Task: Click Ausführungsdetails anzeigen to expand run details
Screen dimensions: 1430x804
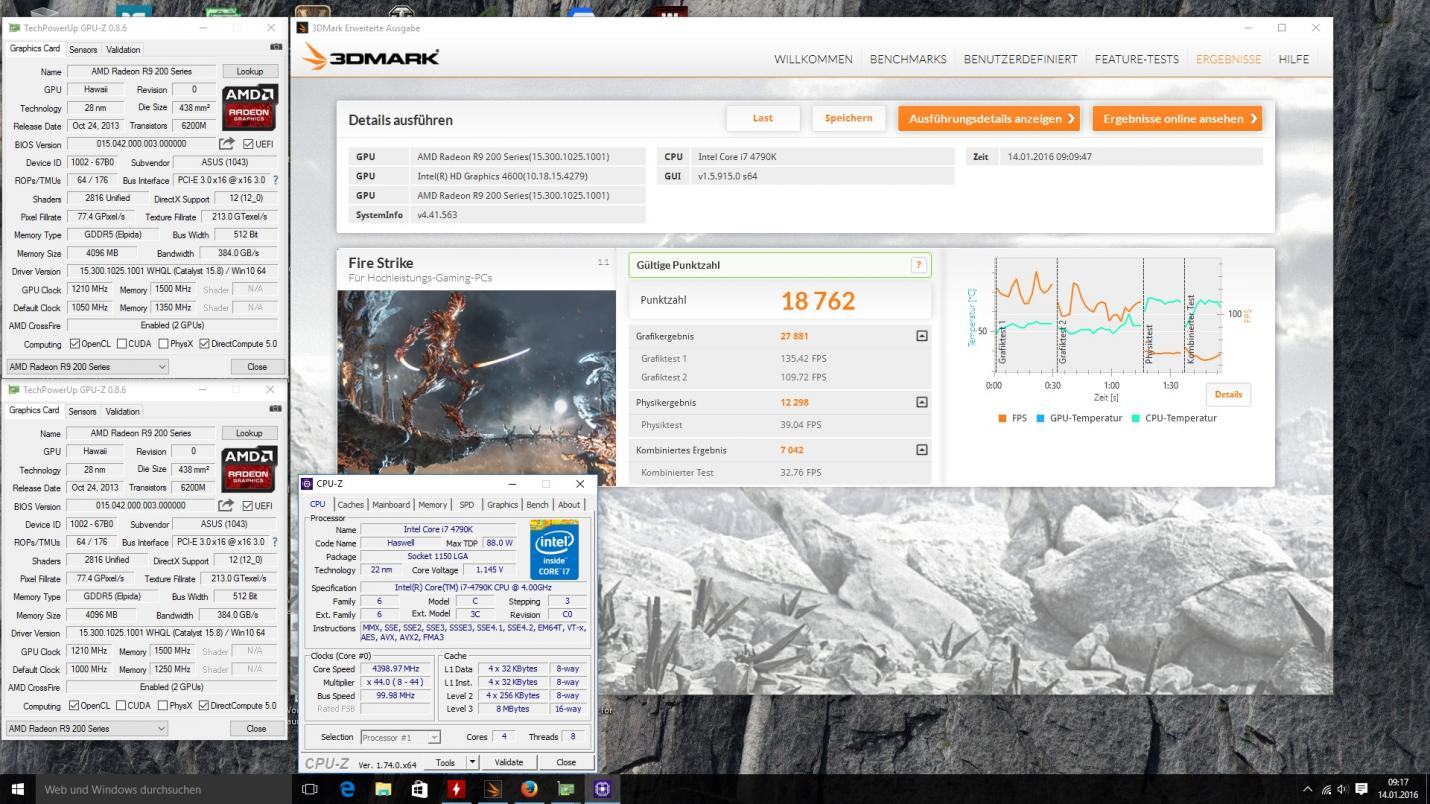Action: (x=989, y=118)
